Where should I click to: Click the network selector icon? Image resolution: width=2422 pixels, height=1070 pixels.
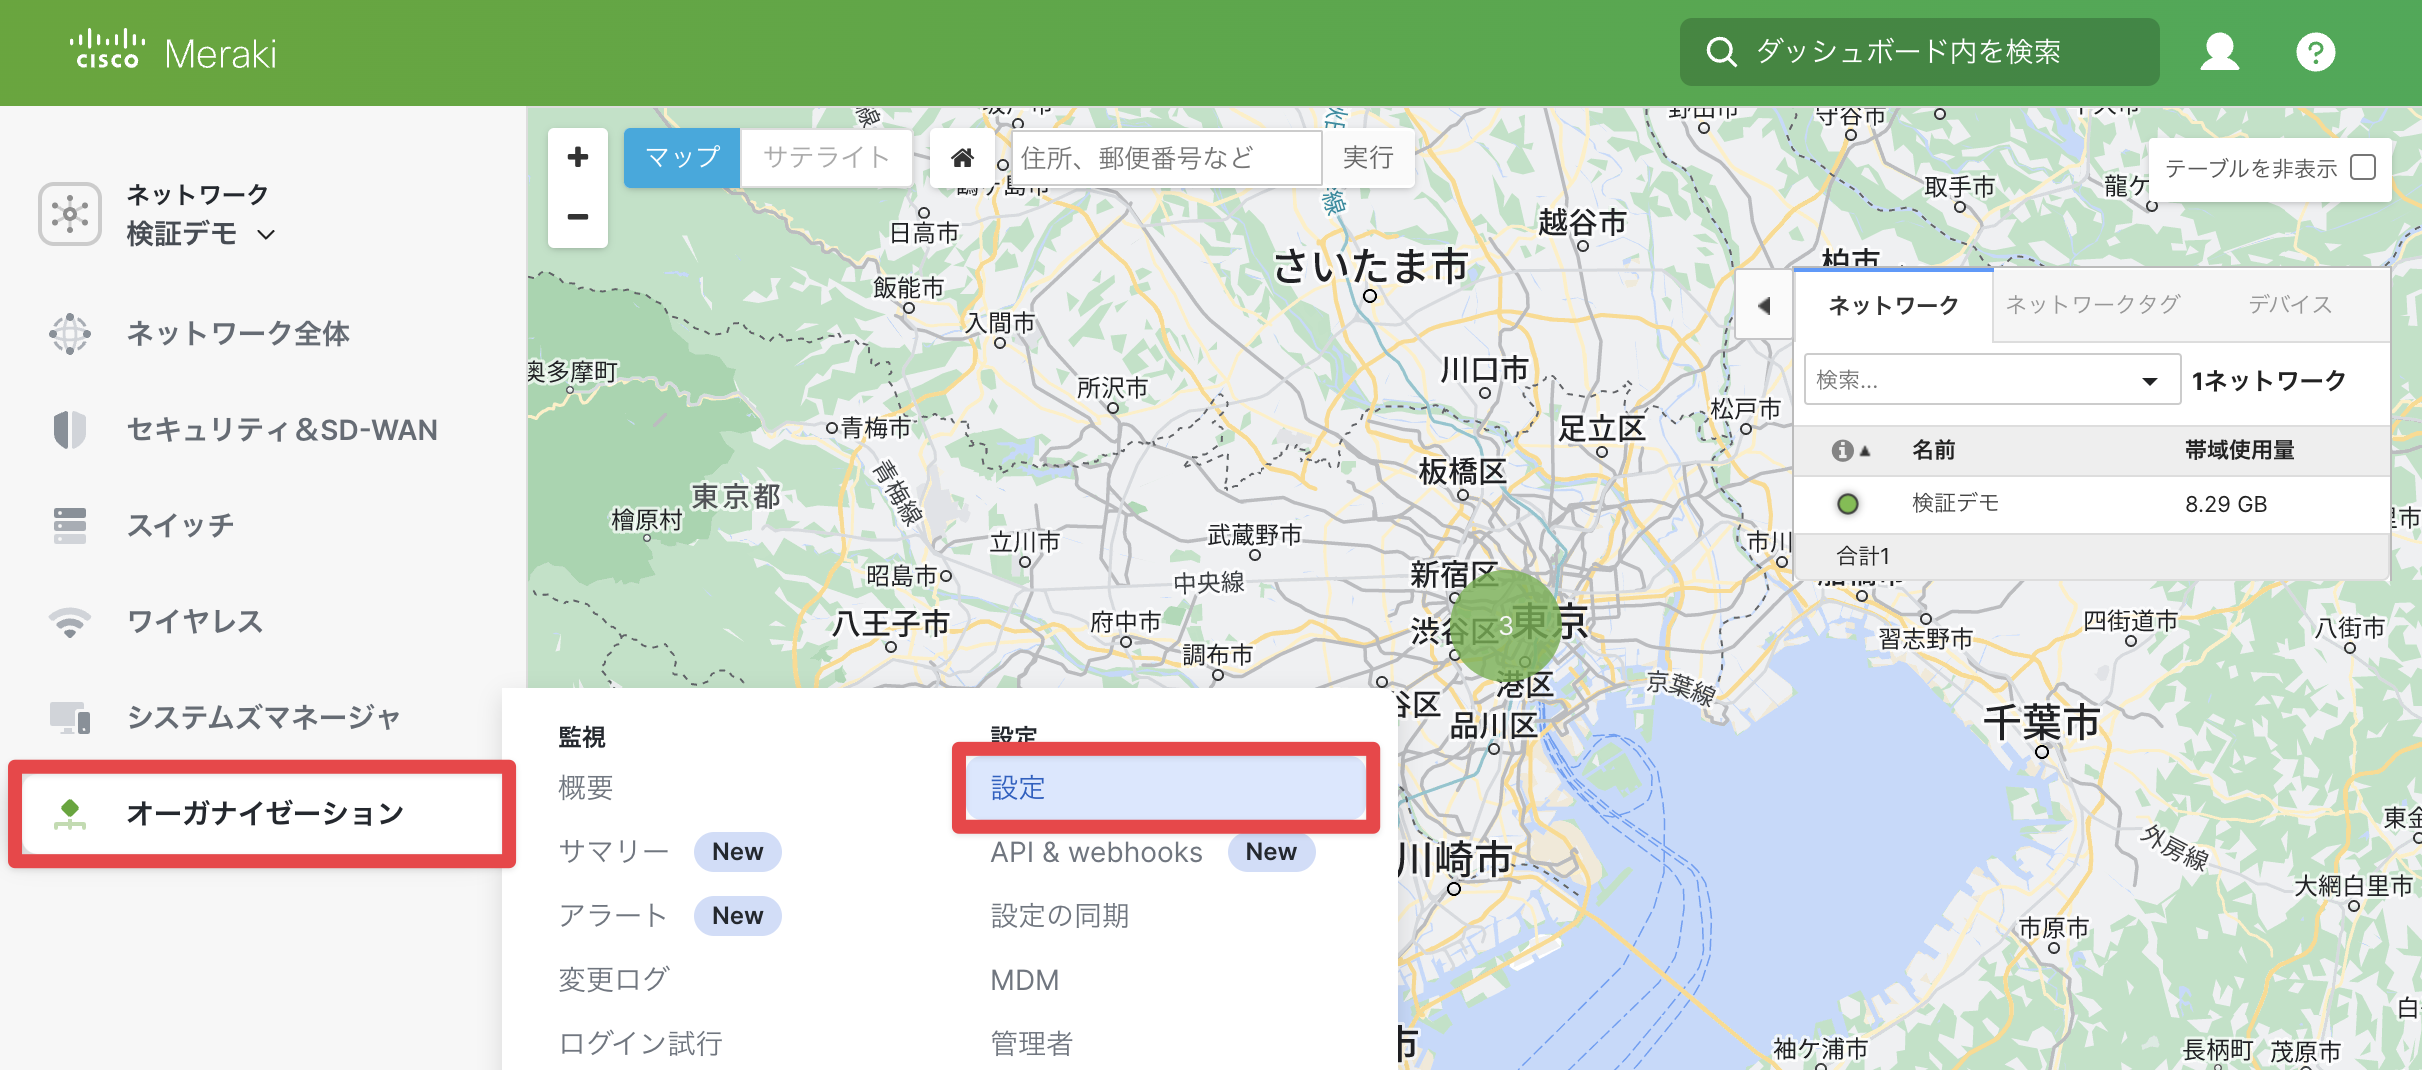click(70, 213)
